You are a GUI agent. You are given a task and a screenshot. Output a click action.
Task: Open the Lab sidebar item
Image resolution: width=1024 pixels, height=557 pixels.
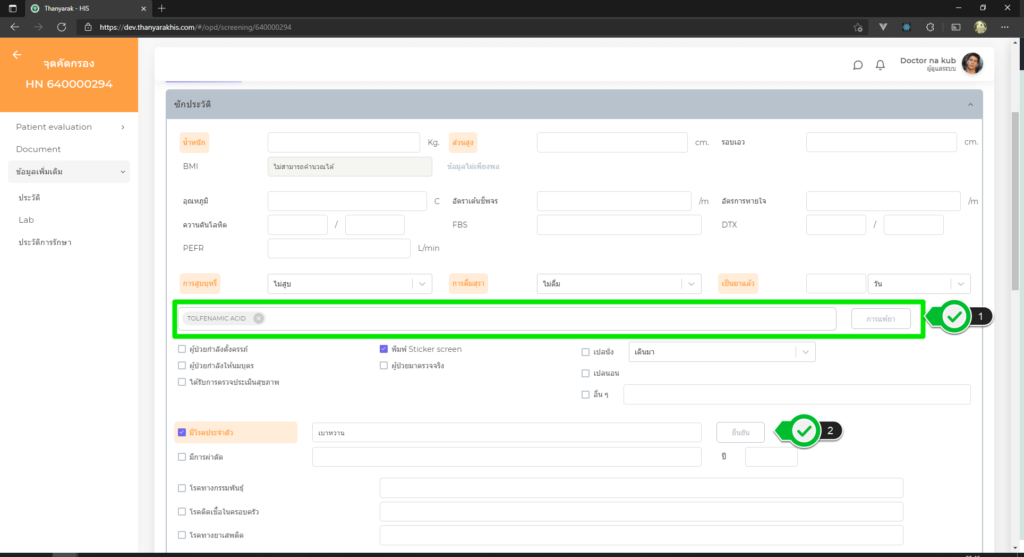[x=26, y=220]
